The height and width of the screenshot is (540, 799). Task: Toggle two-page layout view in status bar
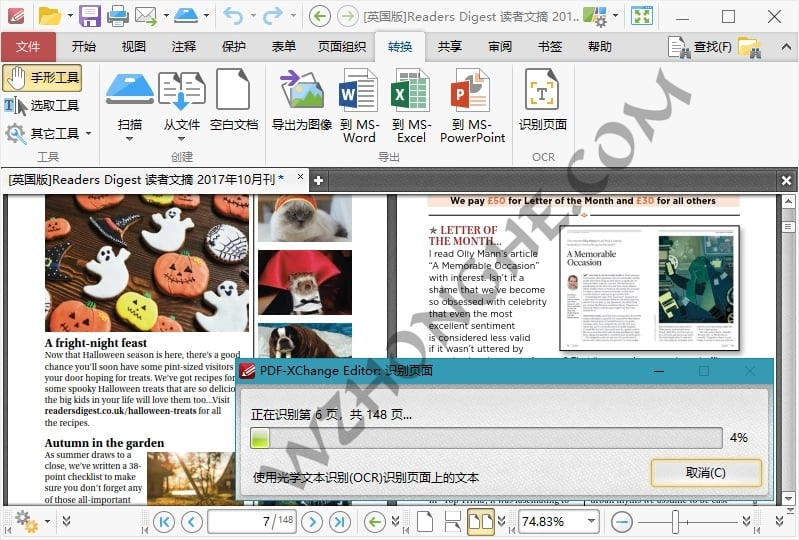(480, 521)
